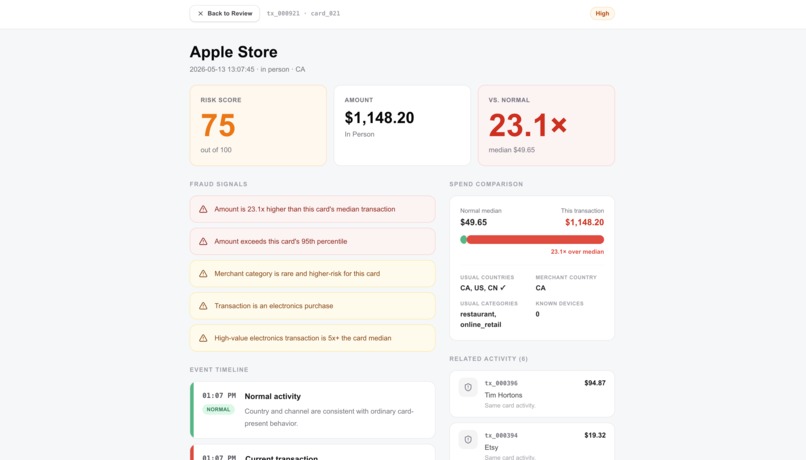
Task: Click usual countries 'CA, US, CN ✓' value
Action: click(x=483, y=288)
